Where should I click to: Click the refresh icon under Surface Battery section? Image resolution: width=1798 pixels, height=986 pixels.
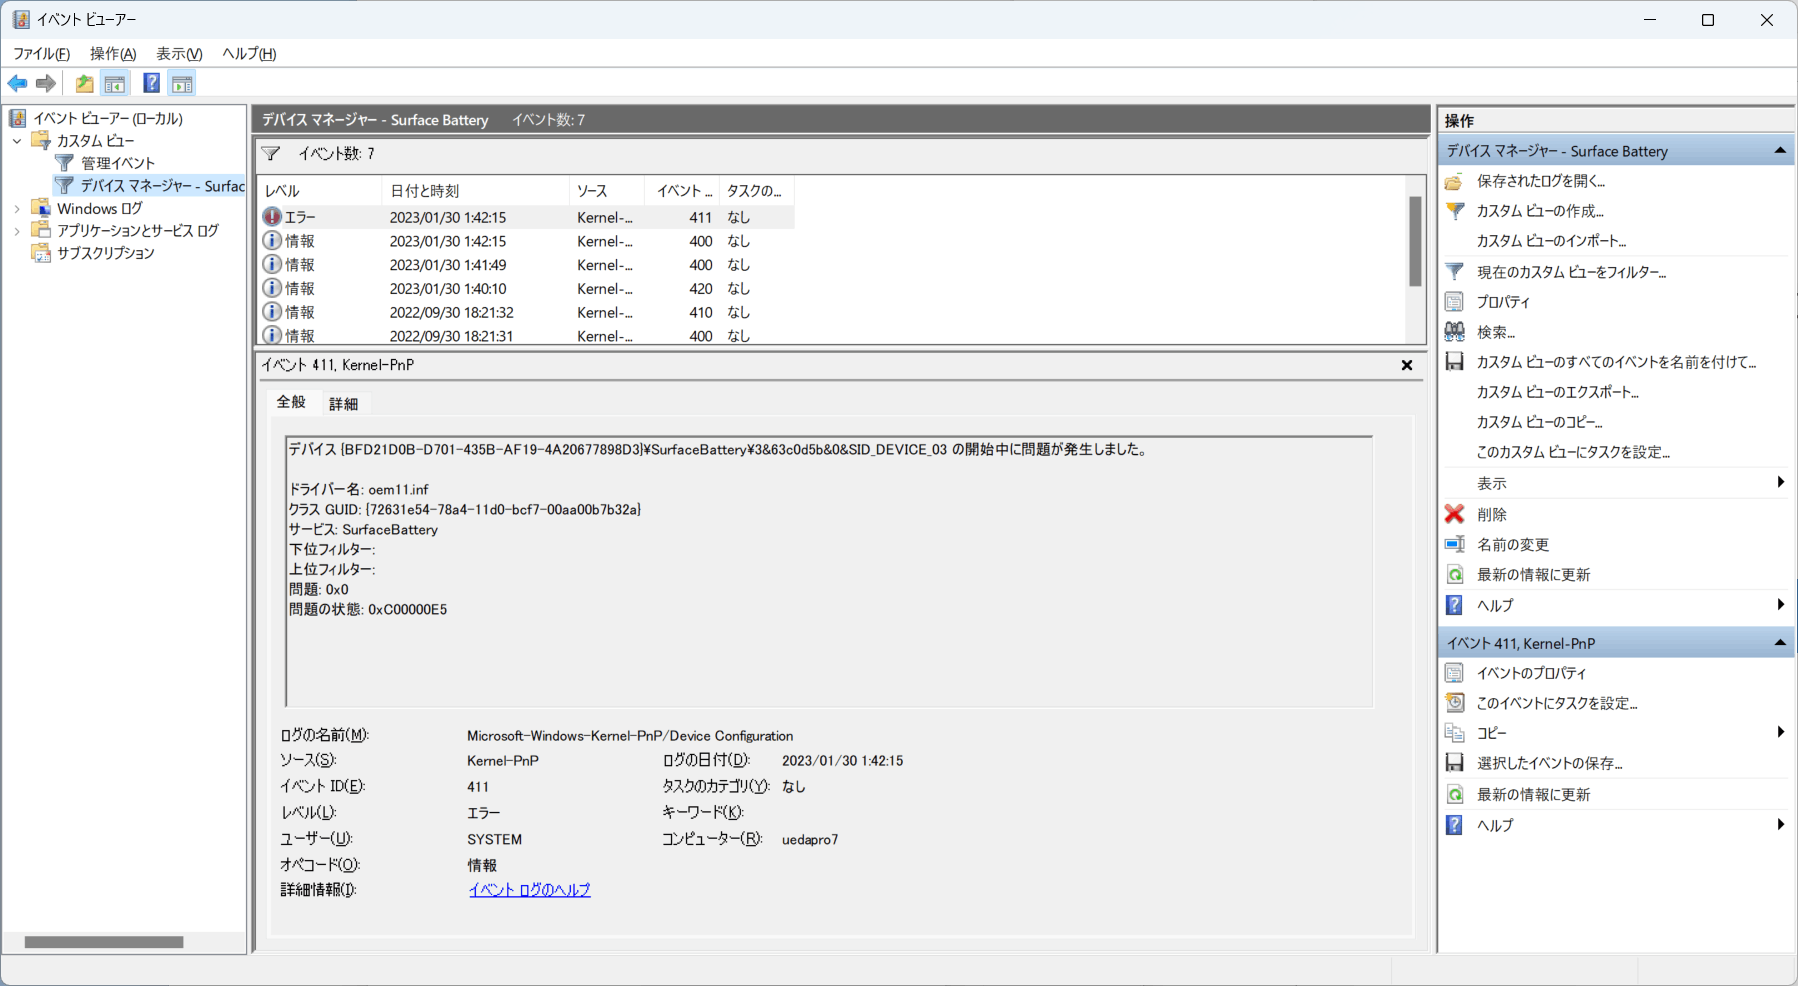tap(1455, 575)
